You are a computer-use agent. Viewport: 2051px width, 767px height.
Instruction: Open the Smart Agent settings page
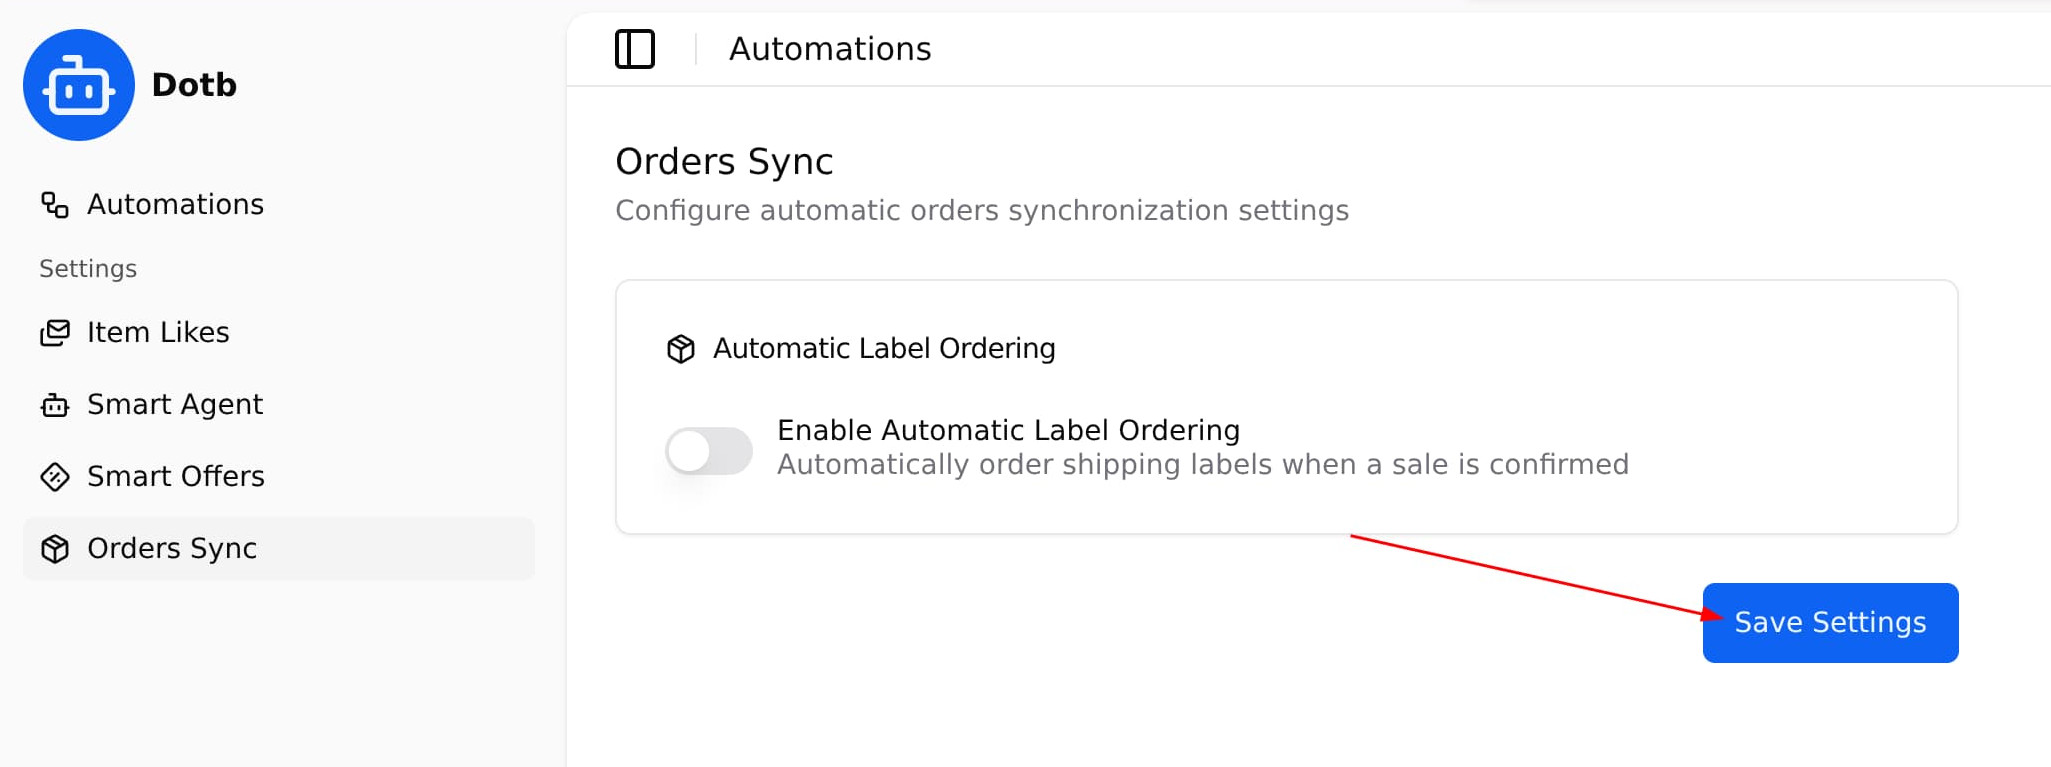pyautogui.click(x=175, y=405)
